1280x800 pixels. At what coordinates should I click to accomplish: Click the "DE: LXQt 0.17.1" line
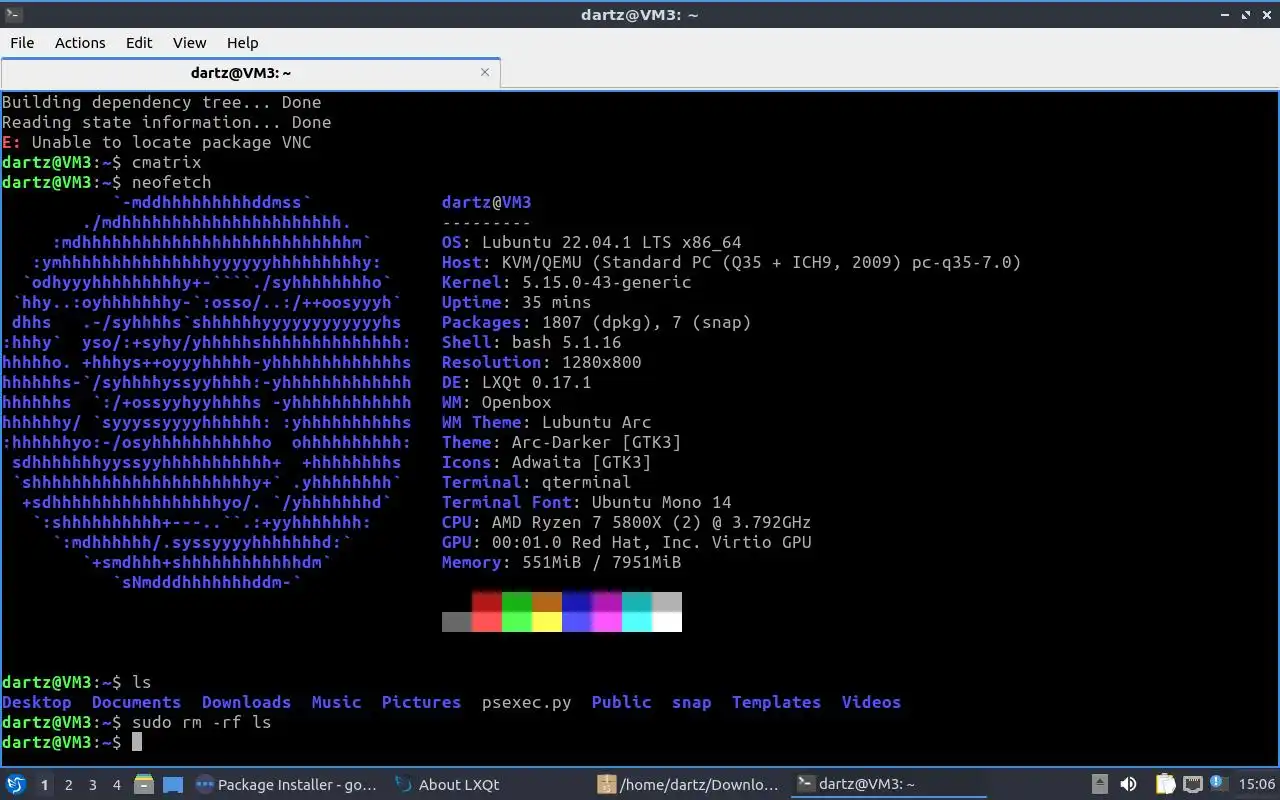point(517,382)
